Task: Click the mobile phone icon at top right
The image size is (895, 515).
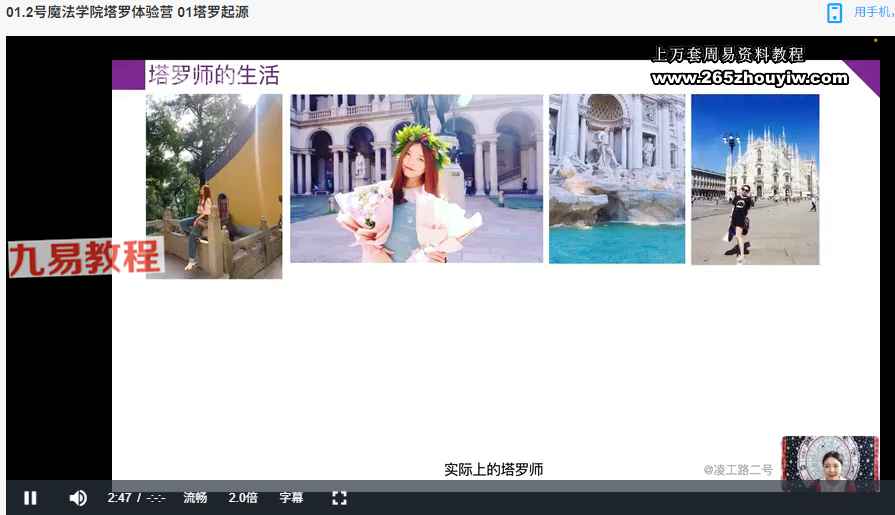Action: pyautogui.click(x=834, y=13)
